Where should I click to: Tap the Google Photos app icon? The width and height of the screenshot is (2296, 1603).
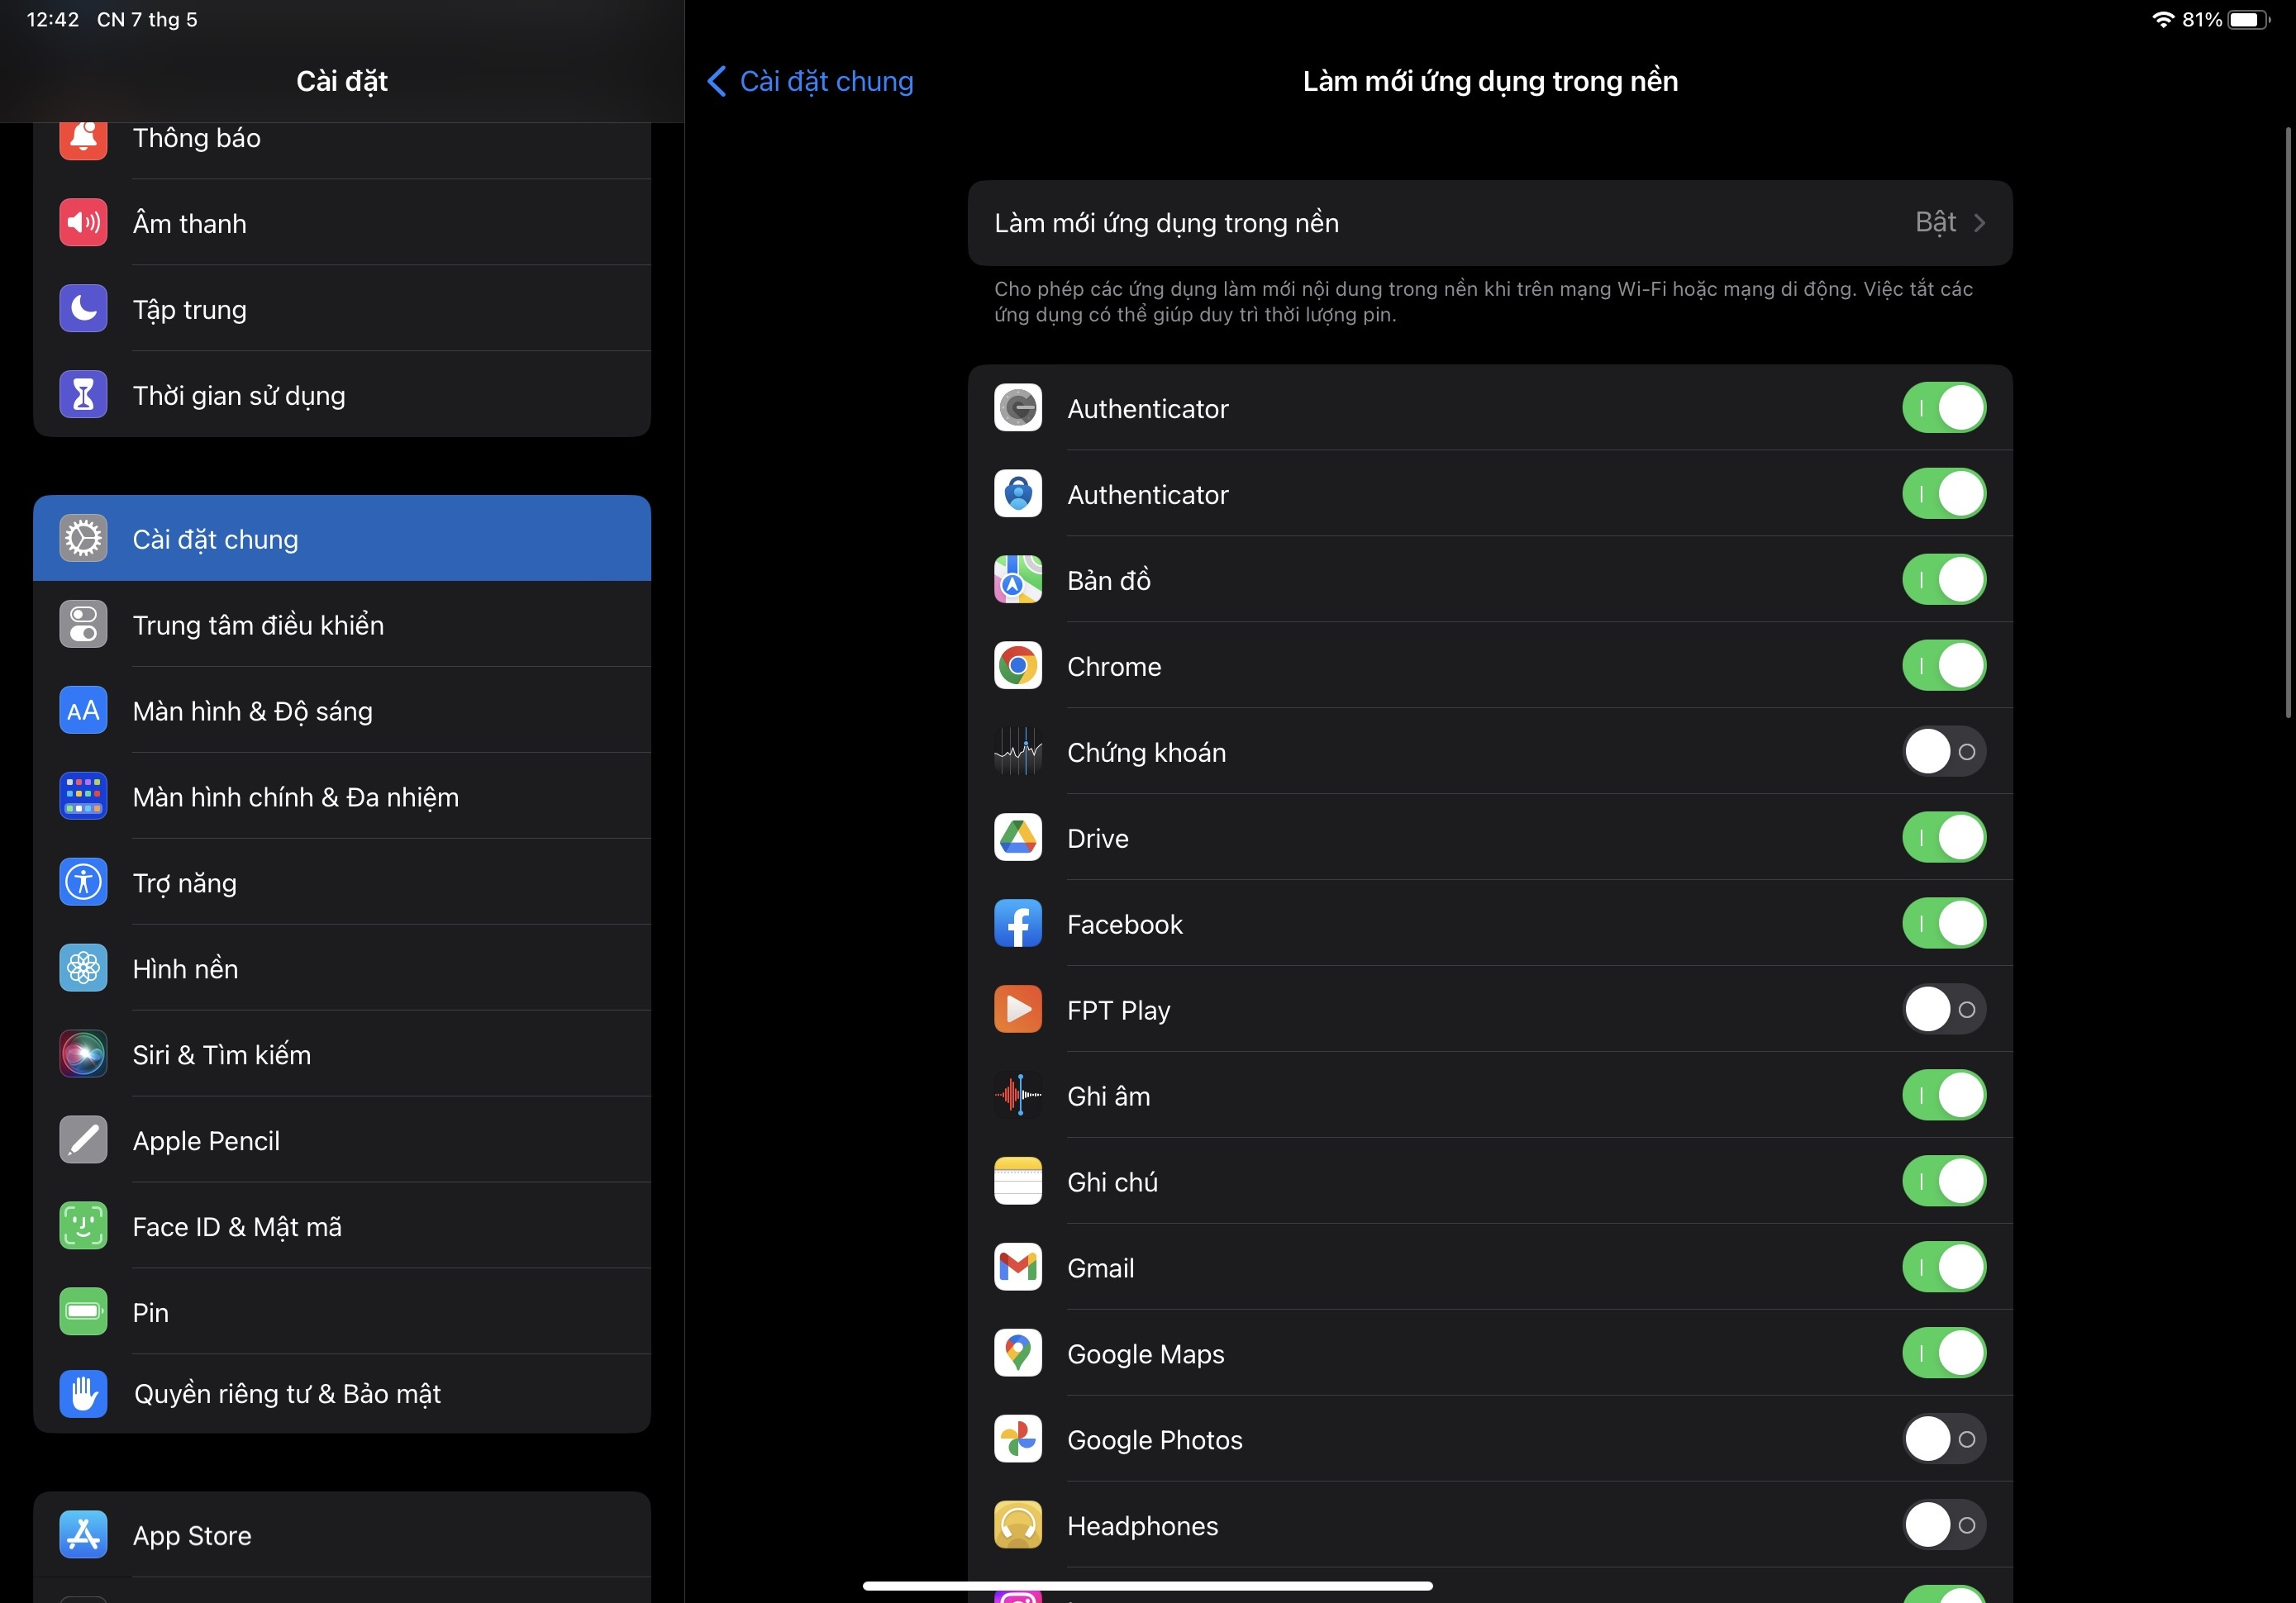[x=1018, y=1439]
